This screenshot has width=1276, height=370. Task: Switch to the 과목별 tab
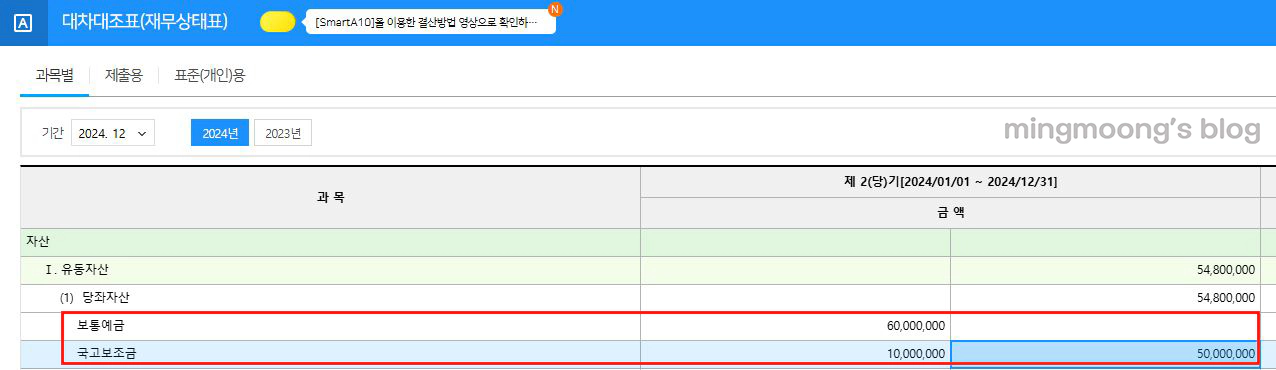[54, 75]
